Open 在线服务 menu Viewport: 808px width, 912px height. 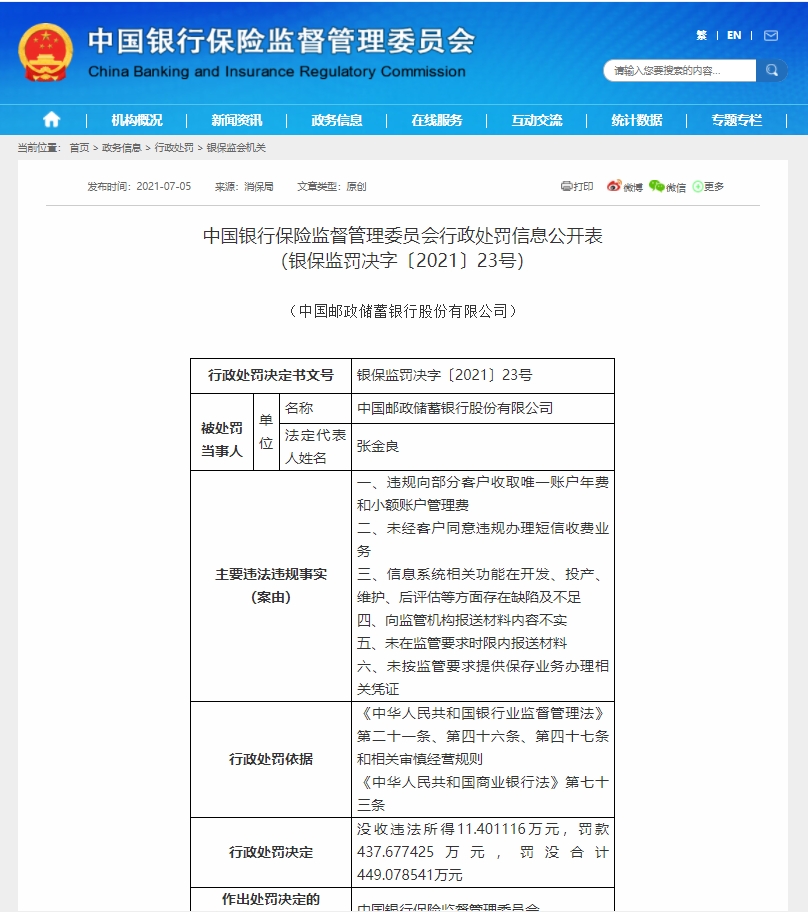437,120
